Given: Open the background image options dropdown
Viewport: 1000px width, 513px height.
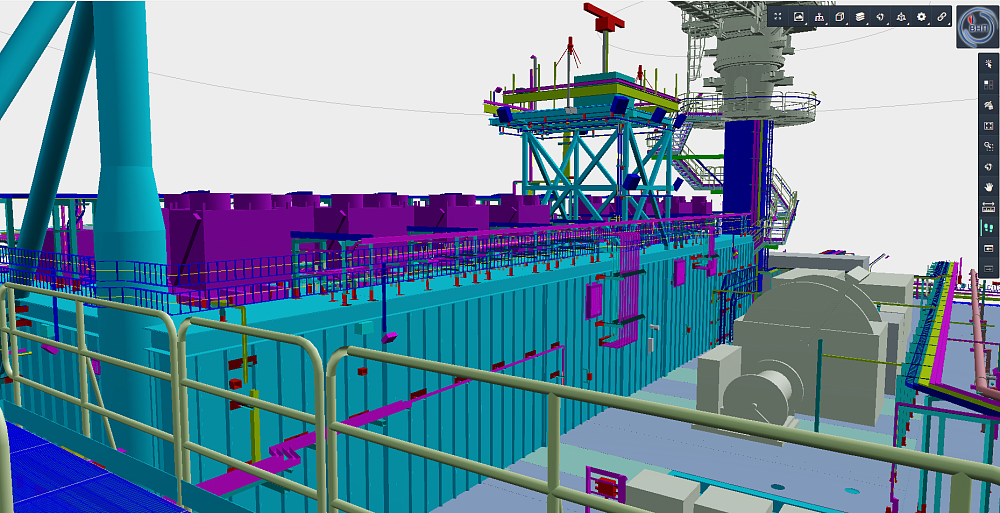Looking at the screenshot, I should click(x=799, y=16).
